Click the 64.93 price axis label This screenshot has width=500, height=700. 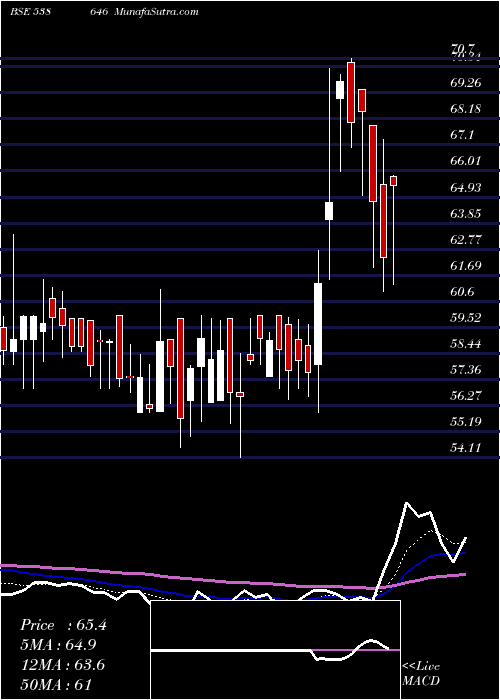click(x=466, y=187)
